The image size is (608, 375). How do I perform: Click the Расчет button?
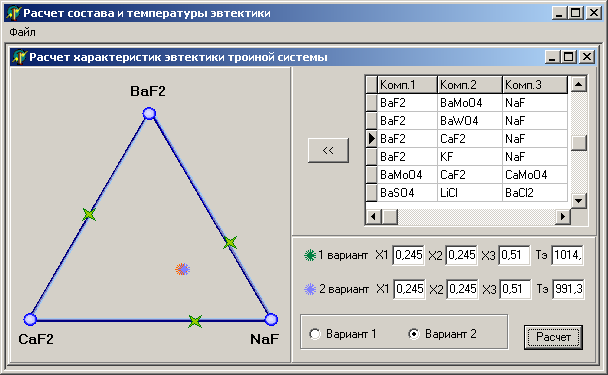pos(553,337)
